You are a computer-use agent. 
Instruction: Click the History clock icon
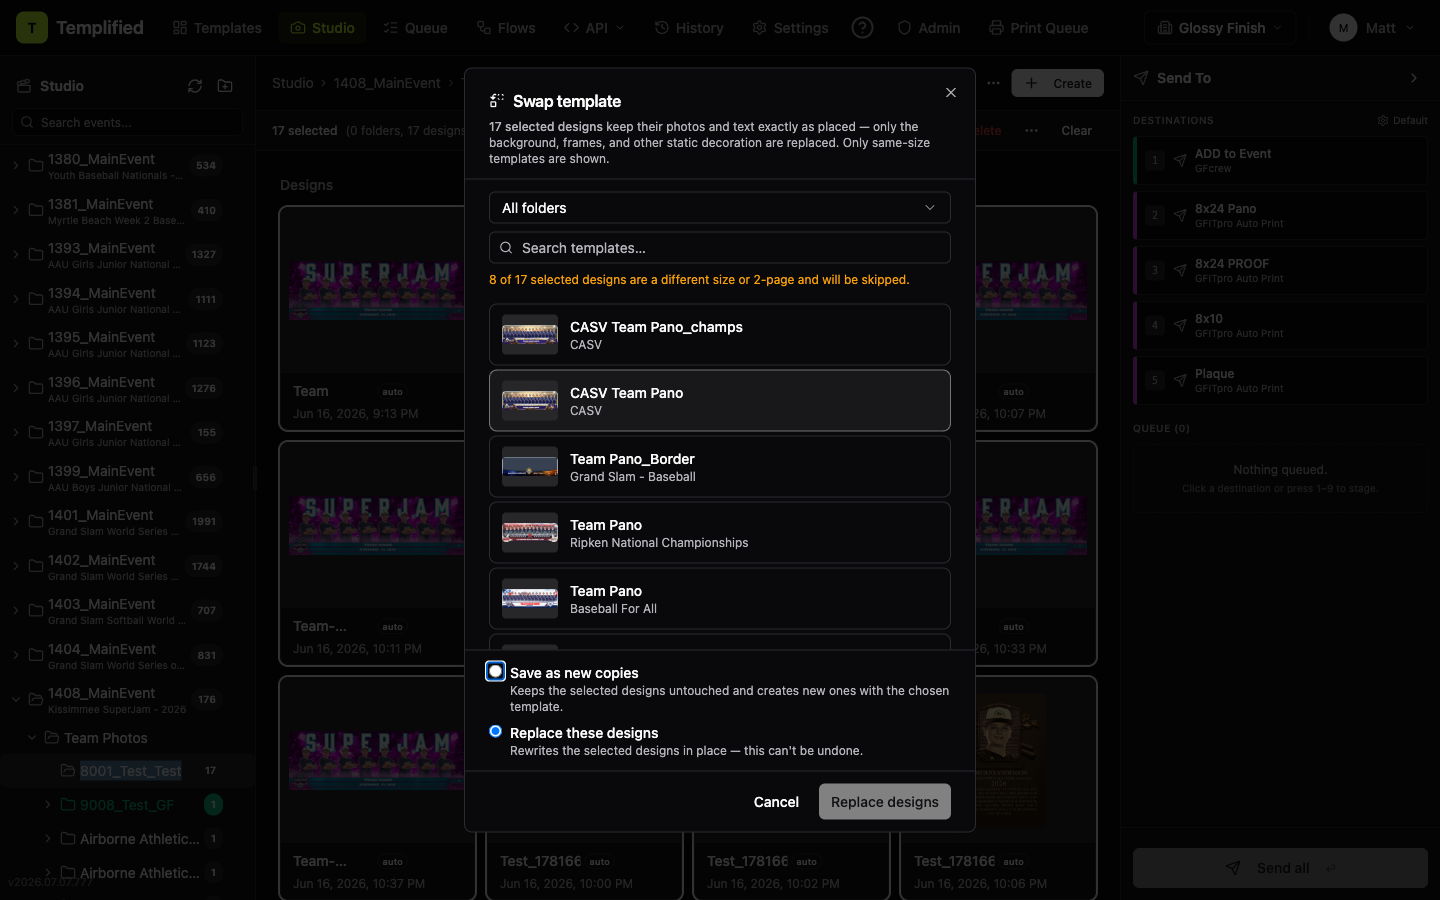662,28
